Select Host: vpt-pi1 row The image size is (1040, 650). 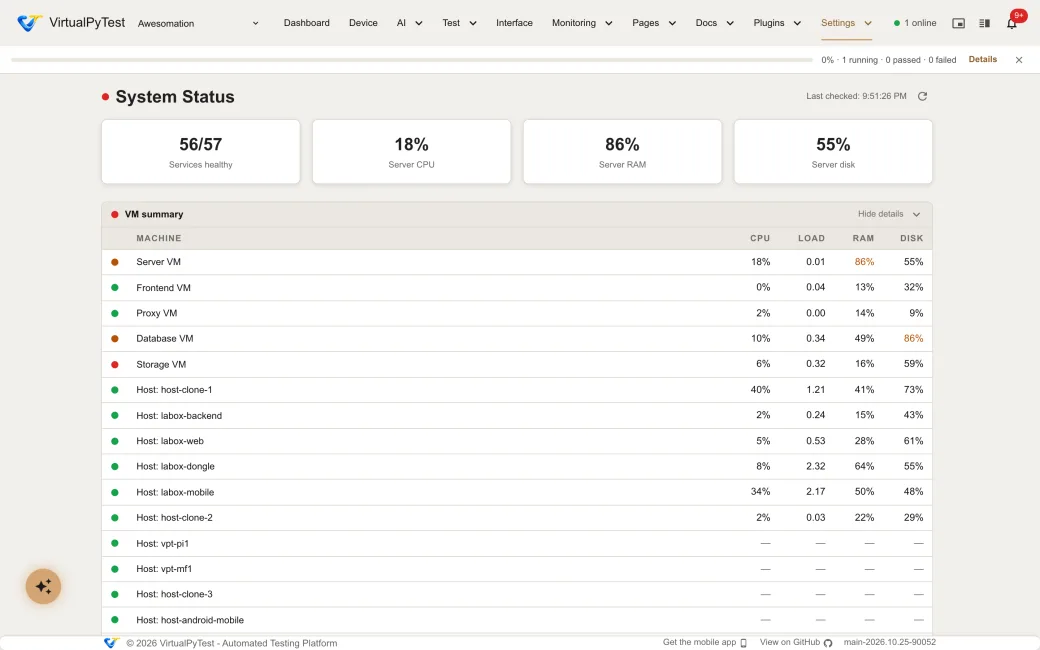tap(517, 543)
